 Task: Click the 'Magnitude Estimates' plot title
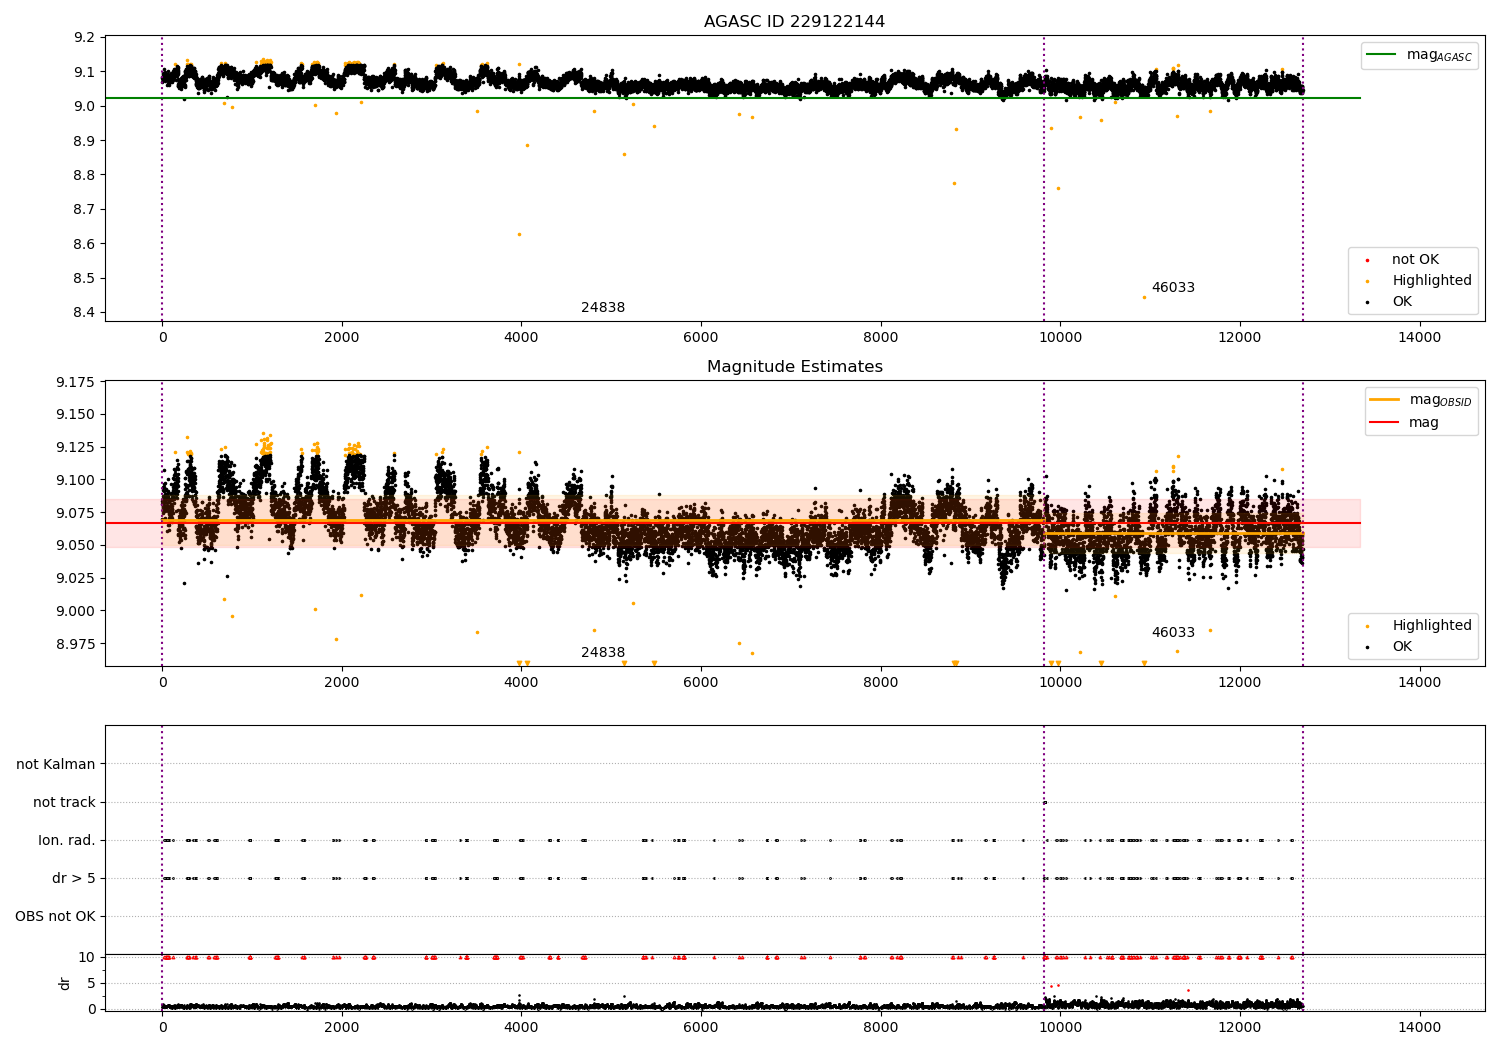coord(794,367)
